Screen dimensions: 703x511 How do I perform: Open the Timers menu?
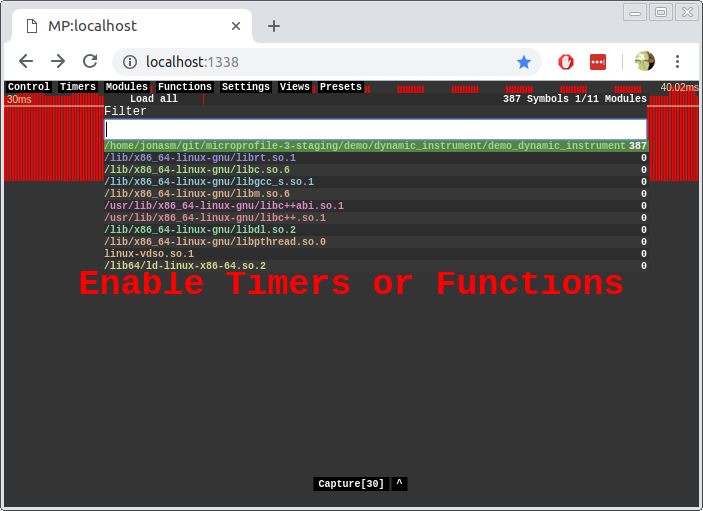point(78,87)
